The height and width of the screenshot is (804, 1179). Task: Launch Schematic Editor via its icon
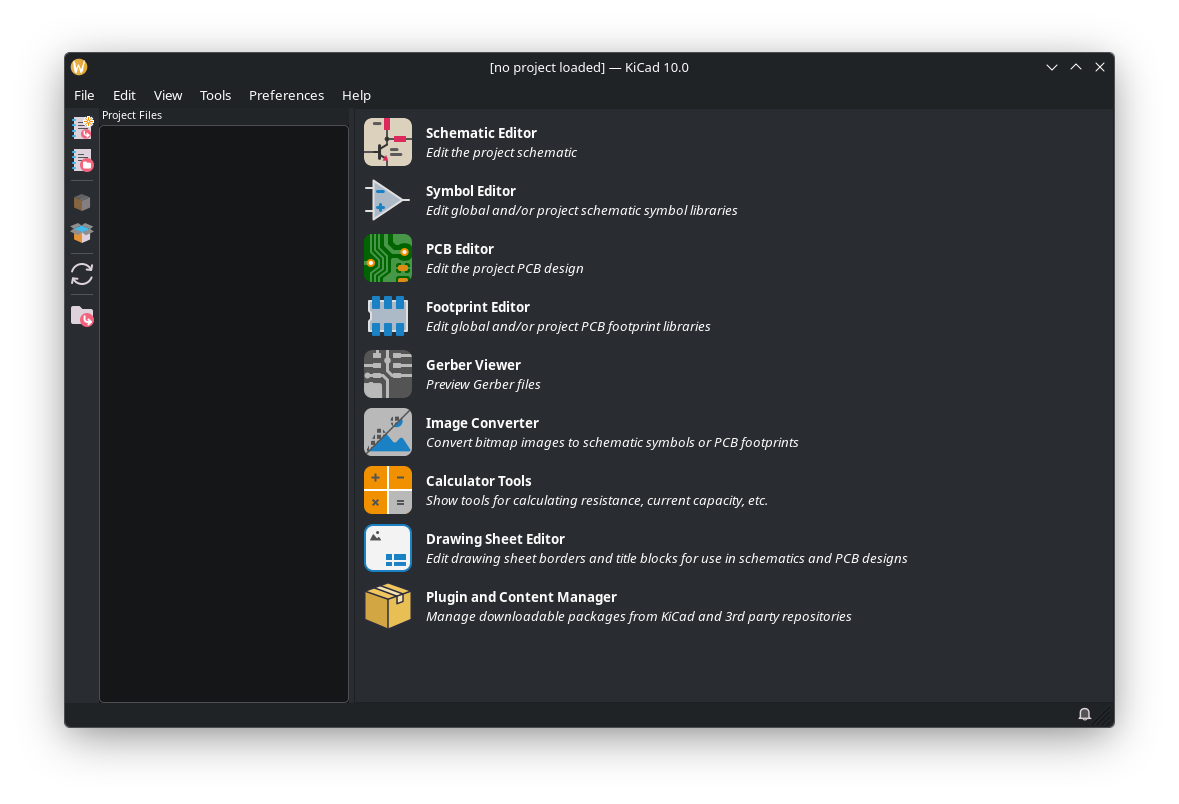[388, 142]
